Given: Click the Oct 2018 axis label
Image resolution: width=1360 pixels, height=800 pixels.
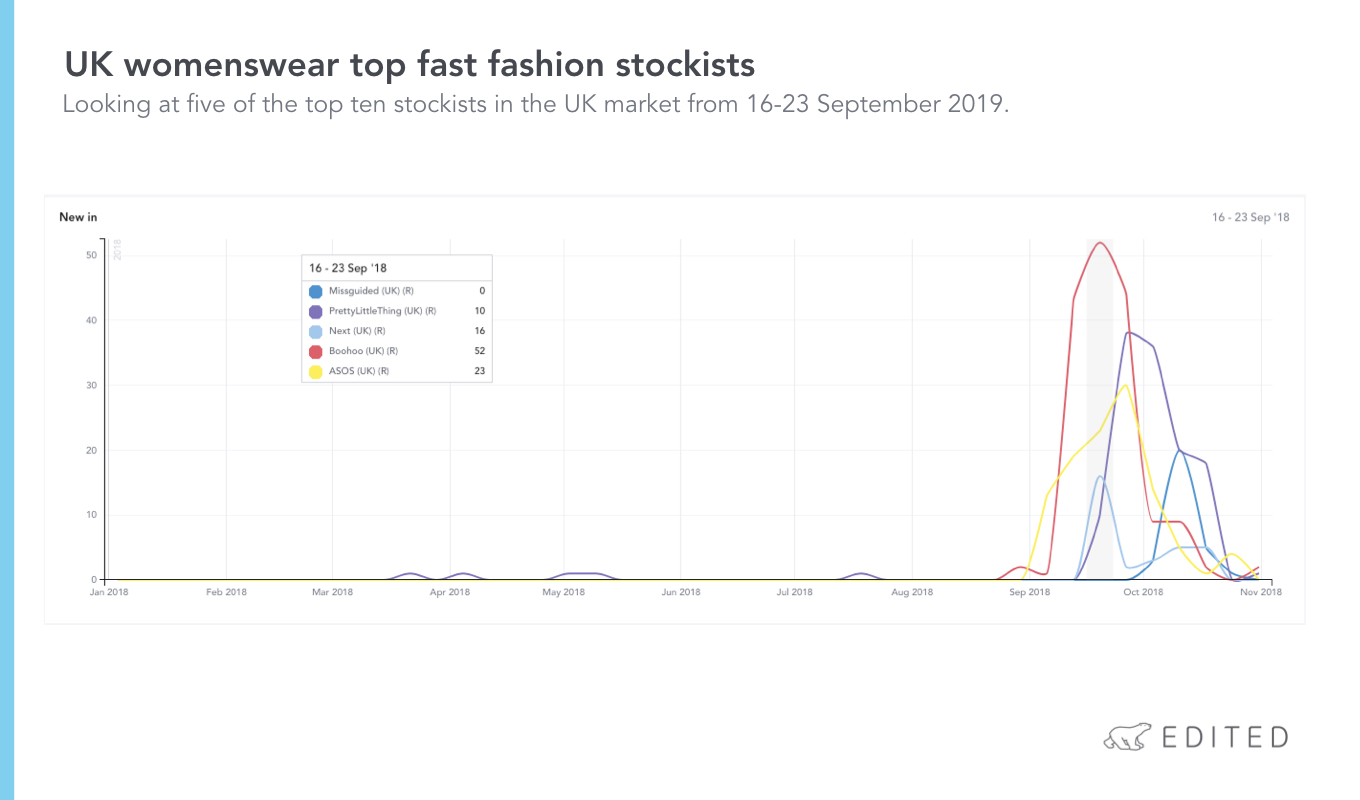Looking at the screenshot, I should coord(1143,592).
